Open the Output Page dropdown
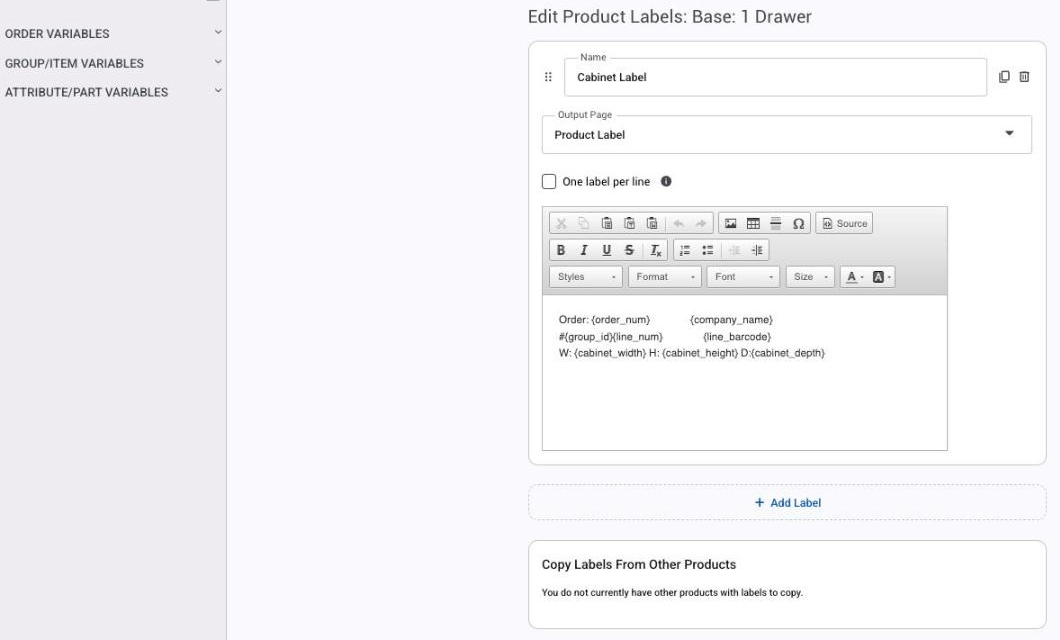This screenshot has width=1060, height=640. click(x=786, y=134)
